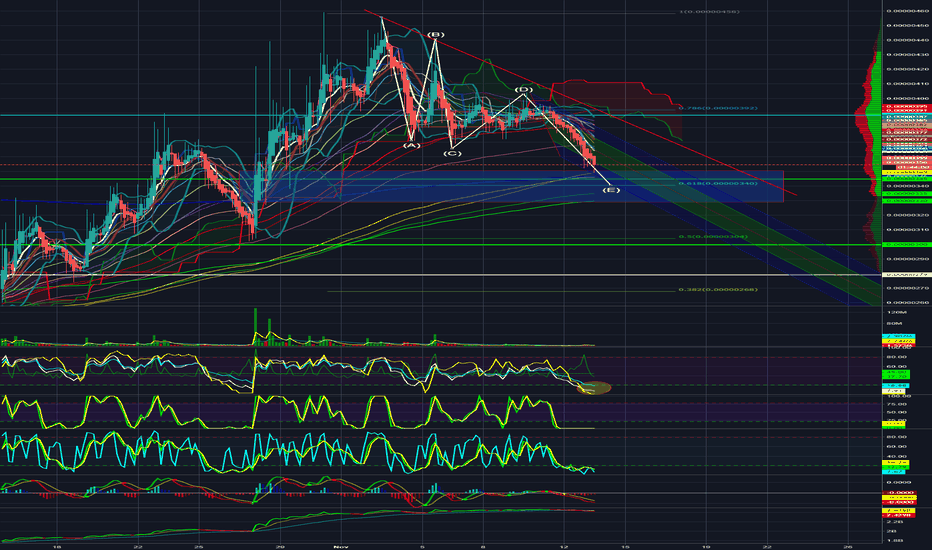Click the 0.5(0.00000304) Fibonacci label
Screen dimensions: 932x550
coord(713,237)
